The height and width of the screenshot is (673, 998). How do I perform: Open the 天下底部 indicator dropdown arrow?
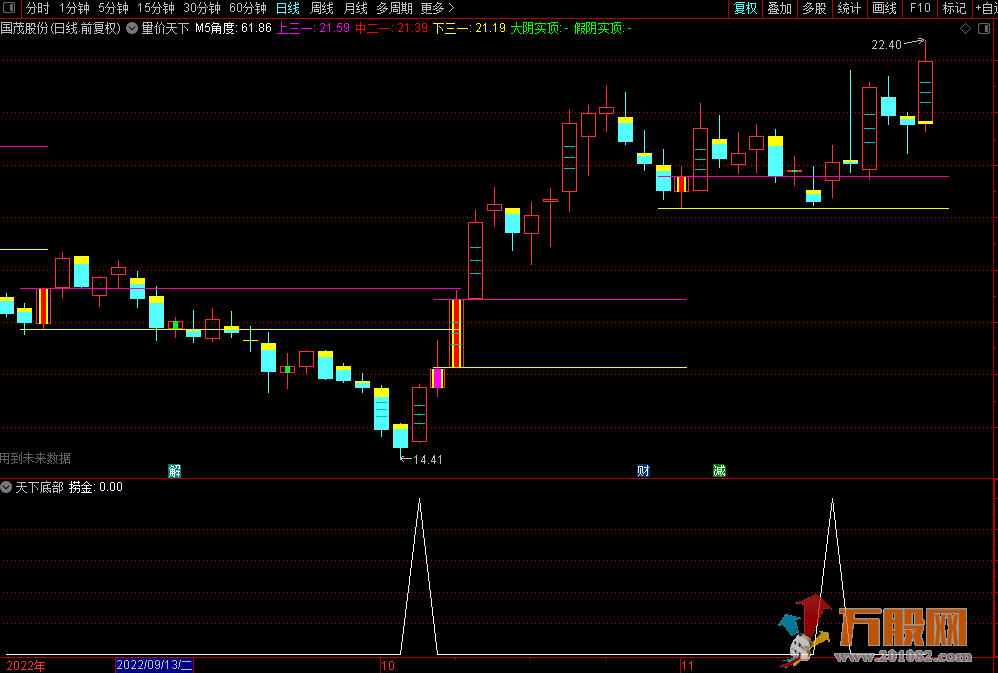(6, 487)
